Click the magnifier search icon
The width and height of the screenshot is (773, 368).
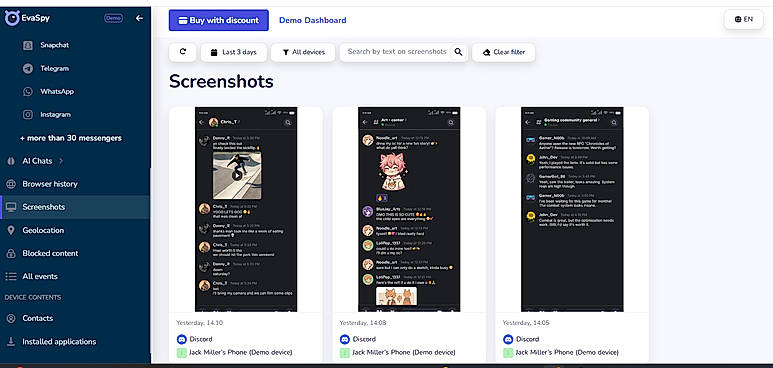click(458, 52)
